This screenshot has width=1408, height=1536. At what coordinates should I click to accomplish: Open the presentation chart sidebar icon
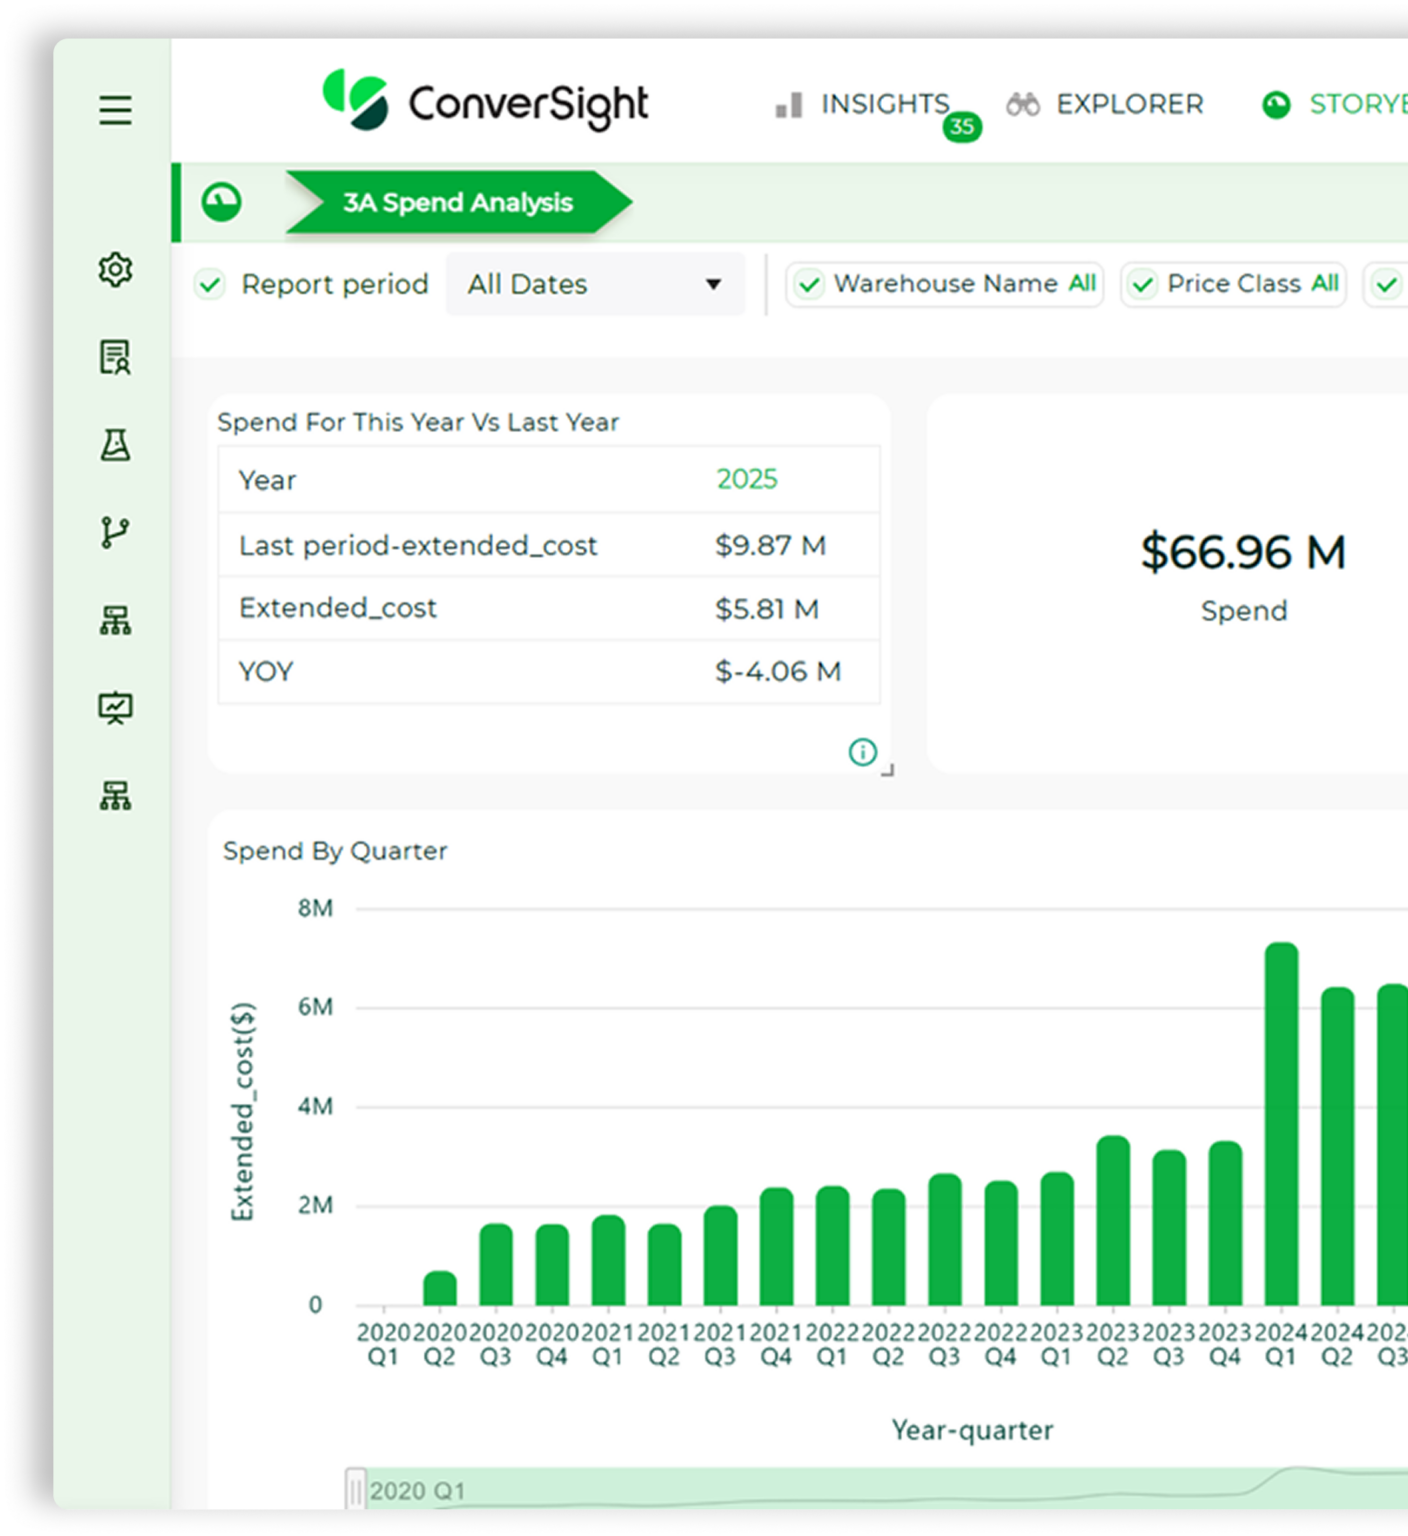[x=115, y=708]
